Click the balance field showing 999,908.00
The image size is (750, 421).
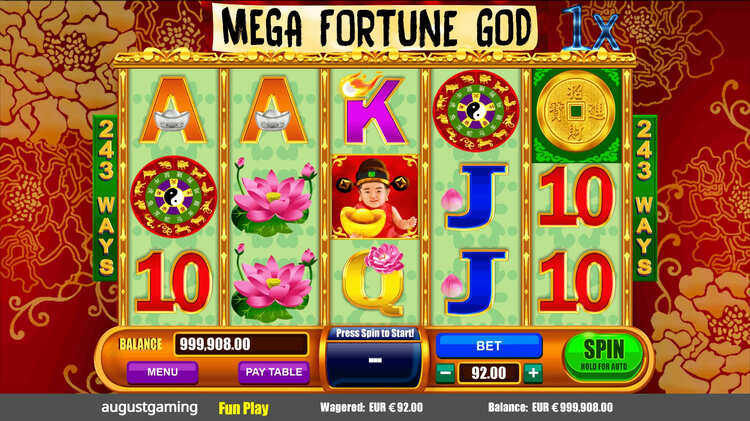tap(241, 344)
